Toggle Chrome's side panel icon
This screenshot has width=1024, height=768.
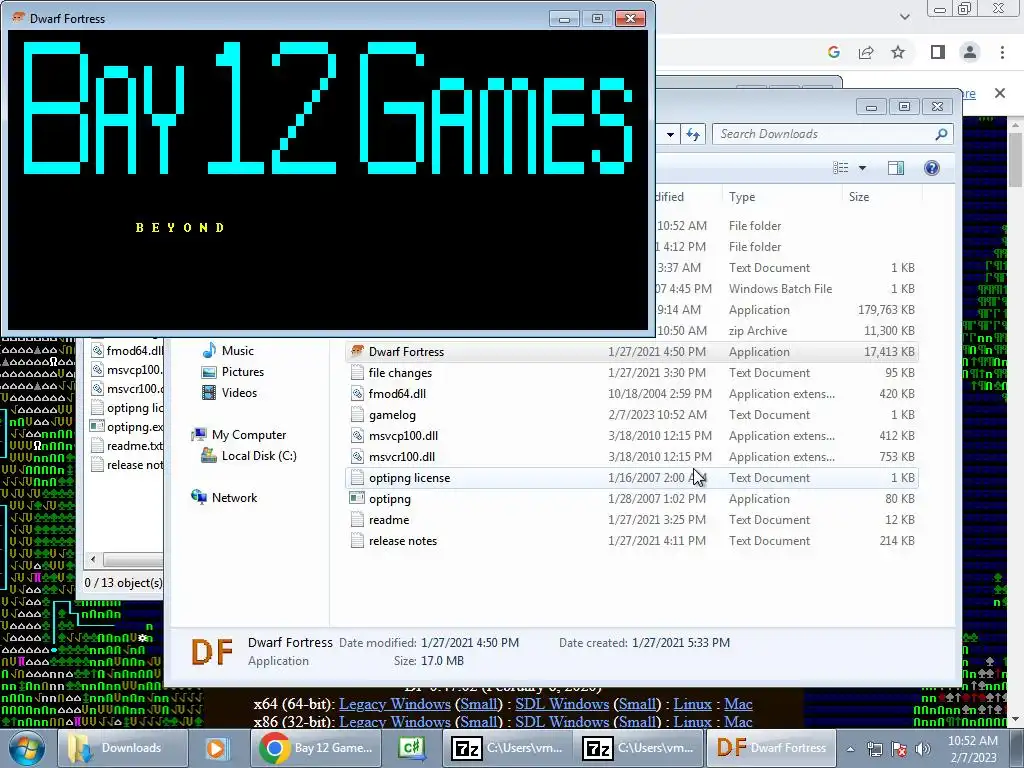point(938,52)
